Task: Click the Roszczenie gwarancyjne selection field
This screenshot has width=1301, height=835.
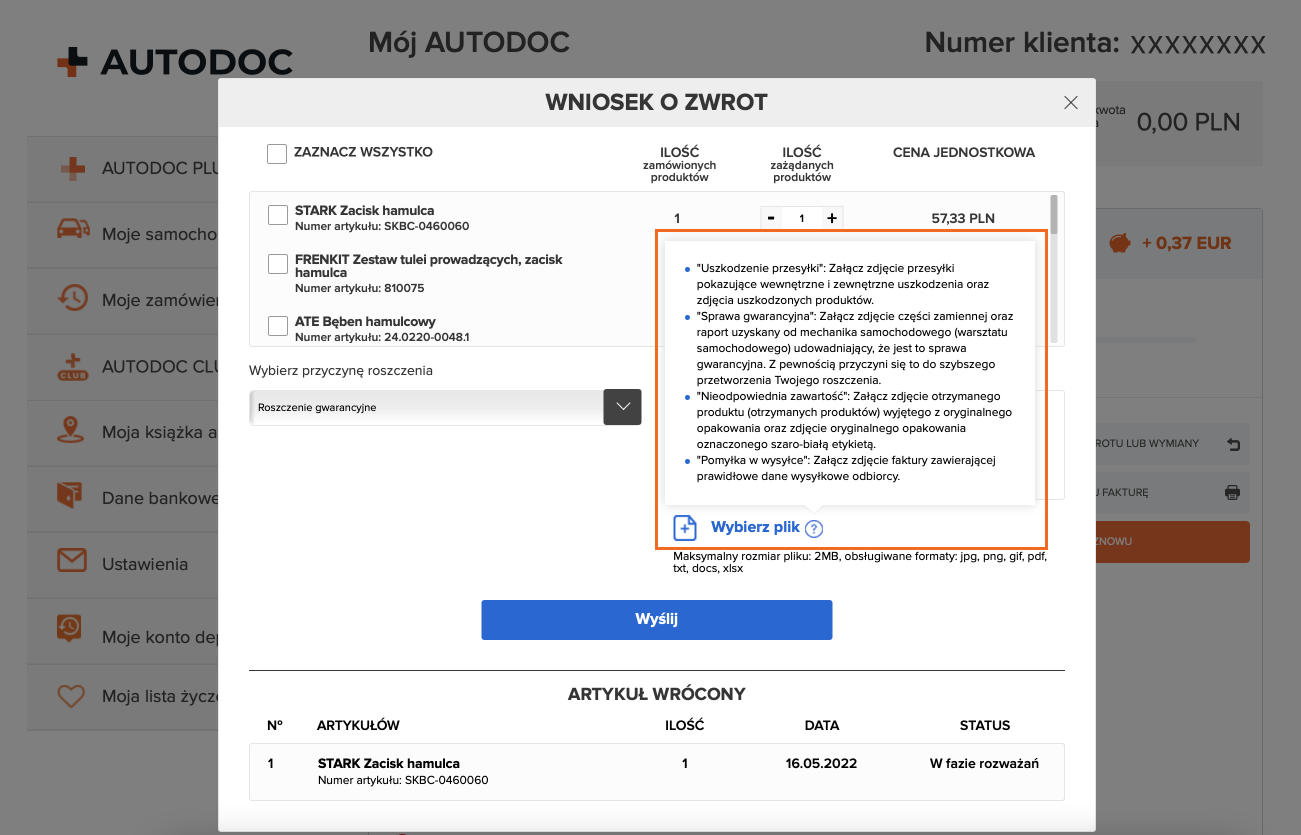Action: pyautogui.click(x=427, y=407)
